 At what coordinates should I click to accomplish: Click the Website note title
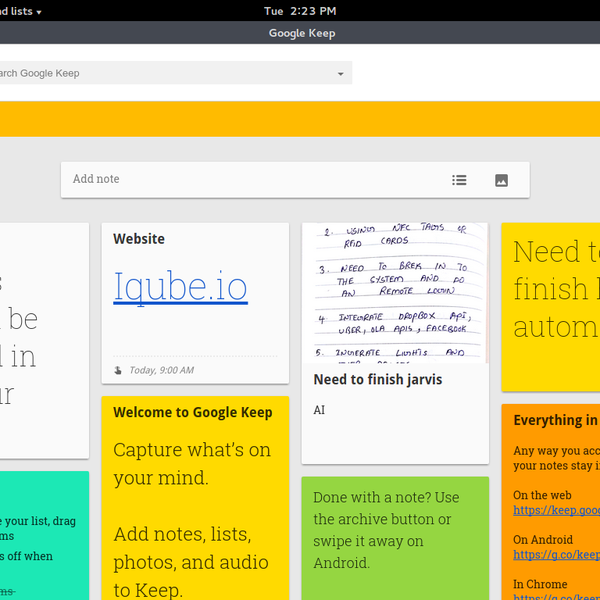point(139,239)
